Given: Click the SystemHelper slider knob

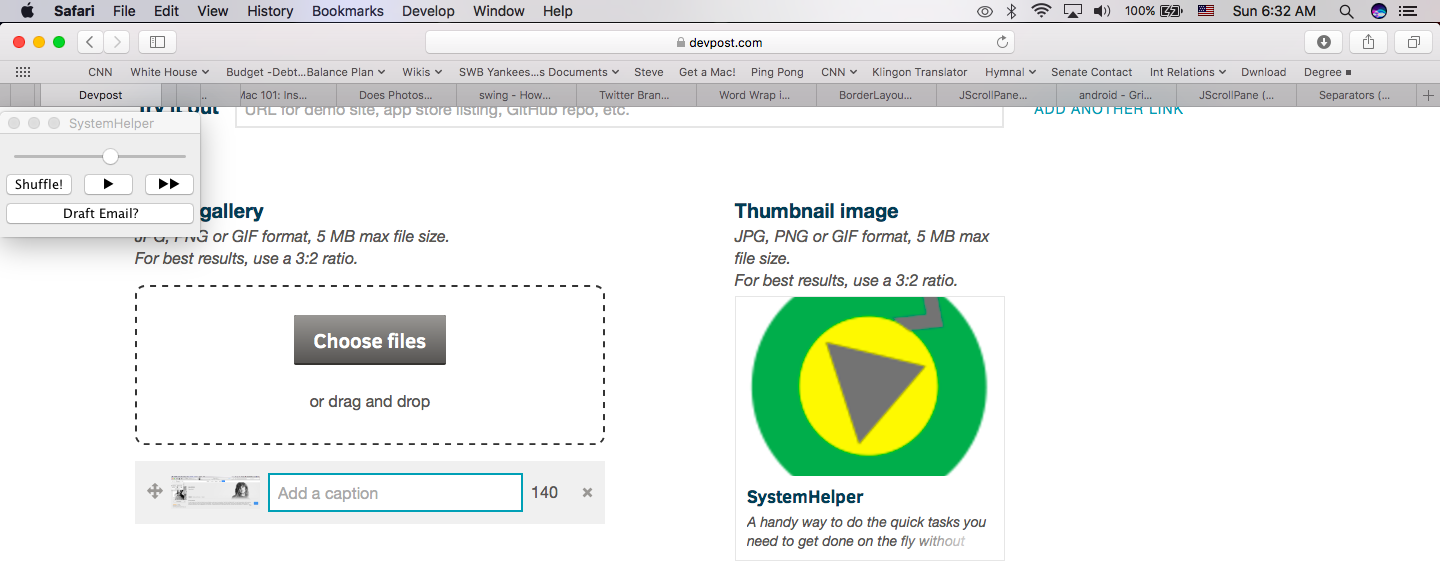Looking at the screenshot, I should [110, 156].
